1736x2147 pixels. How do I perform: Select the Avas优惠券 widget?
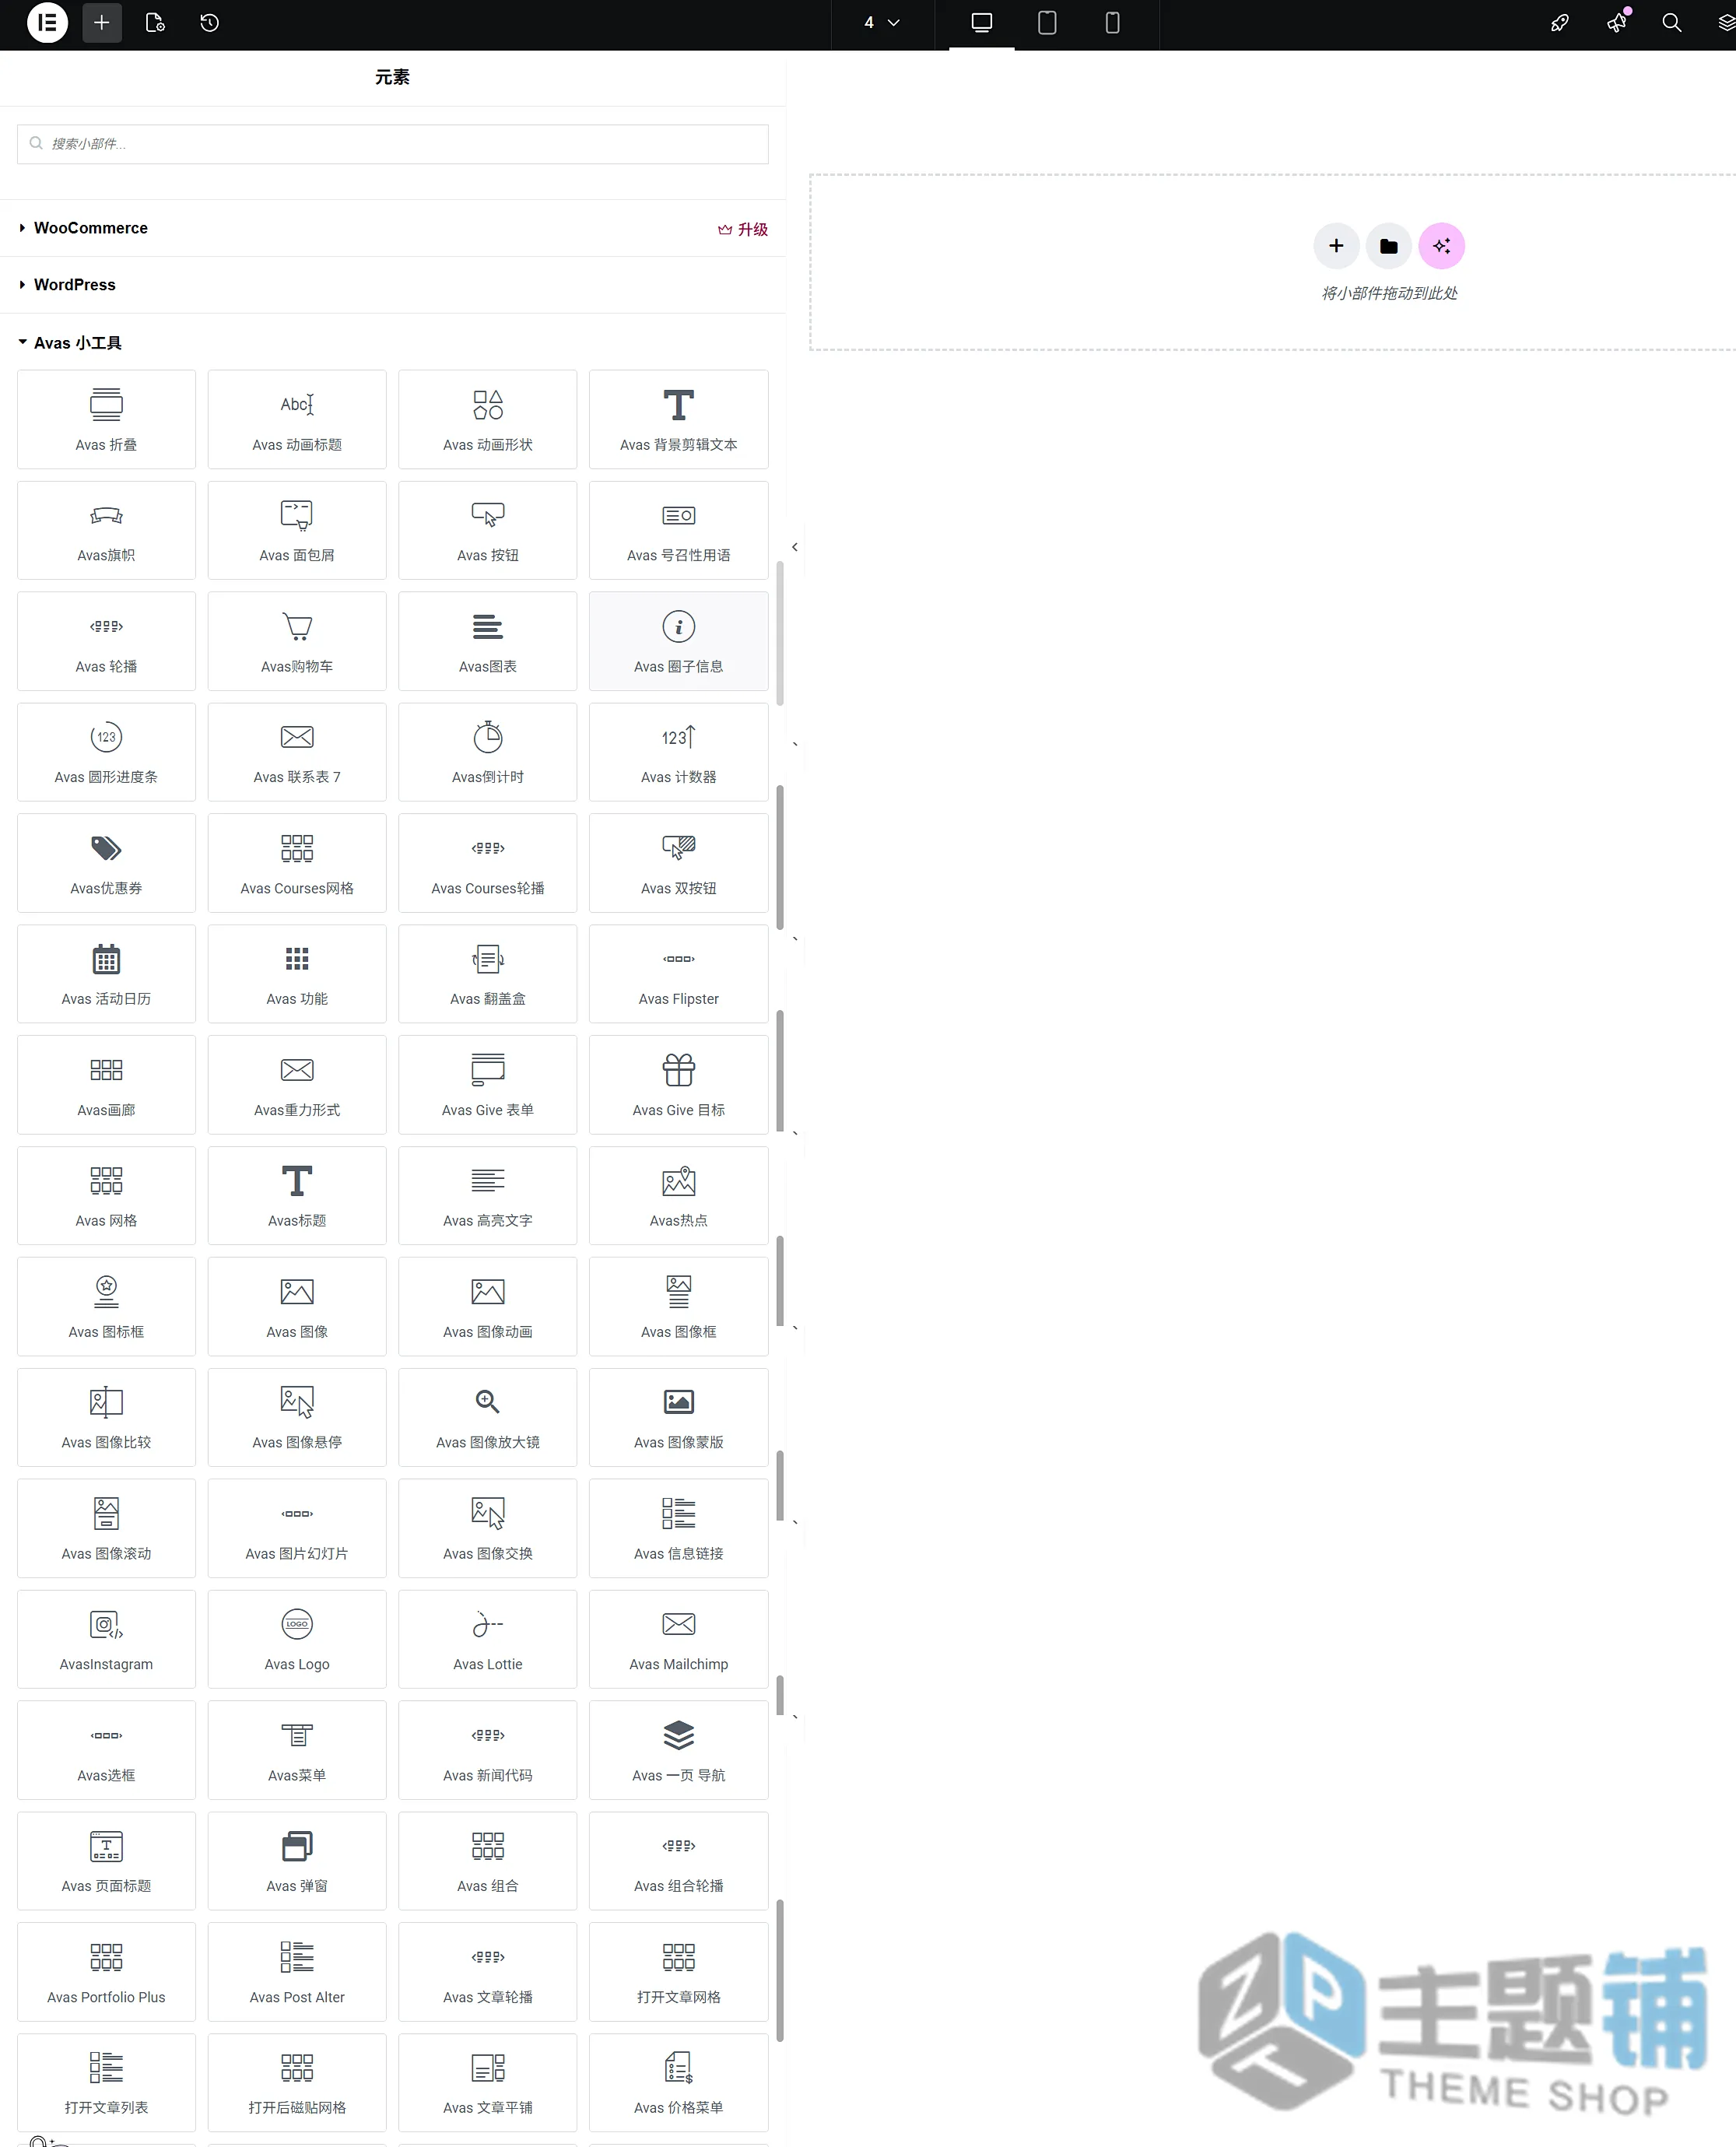pyautogui.click(x=106, y=863)
